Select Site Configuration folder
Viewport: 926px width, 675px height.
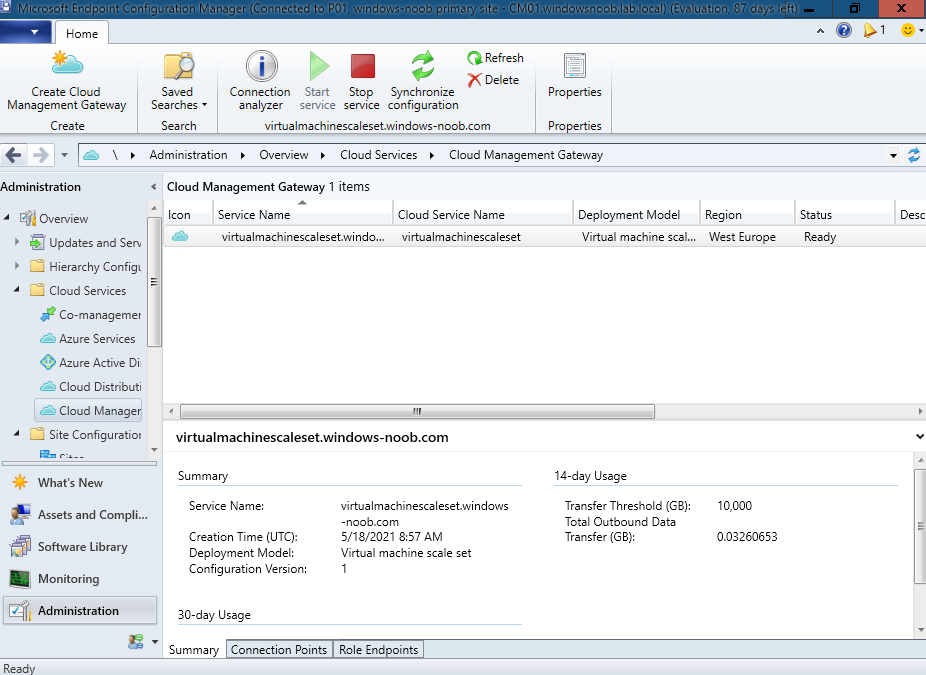coord(86,435)
